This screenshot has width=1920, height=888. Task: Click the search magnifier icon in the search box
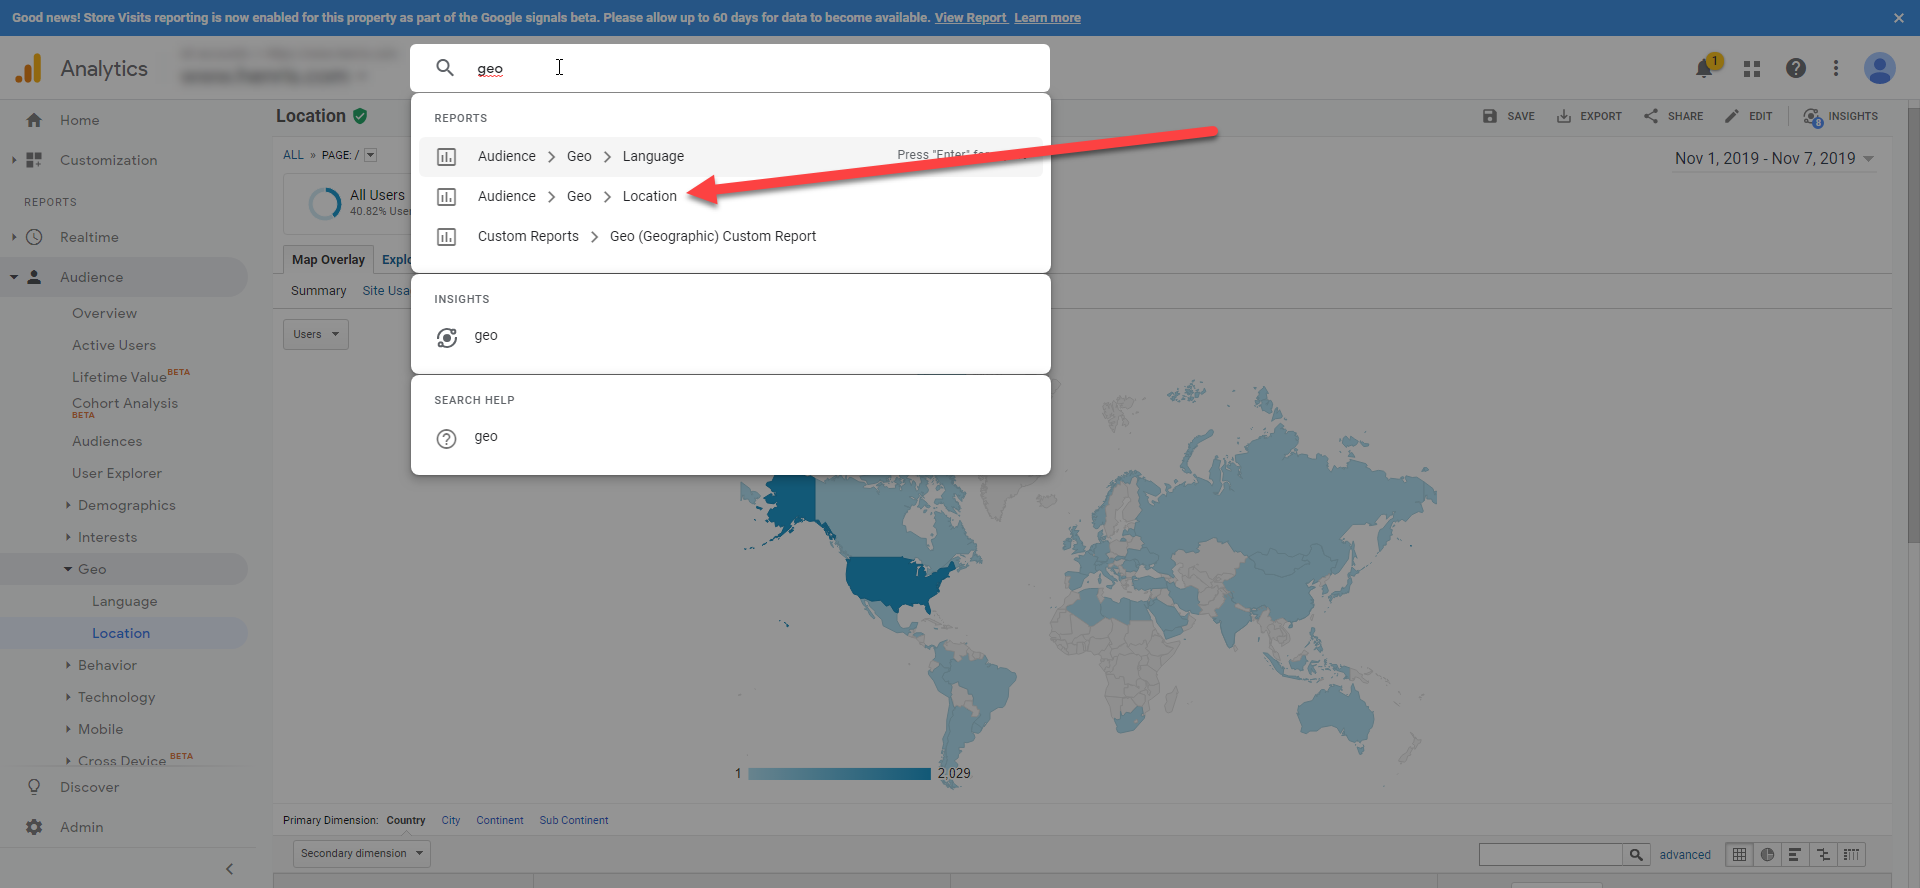(x=445, y=68)
